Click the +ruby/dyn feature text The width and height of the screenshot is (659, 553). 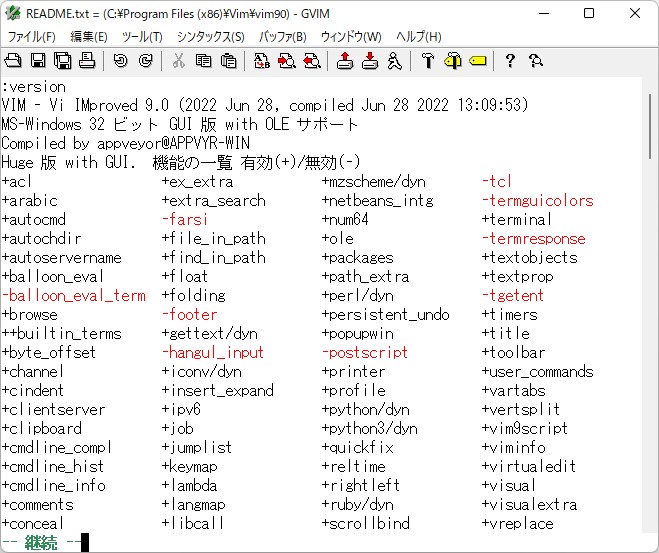tap(358, 504)
